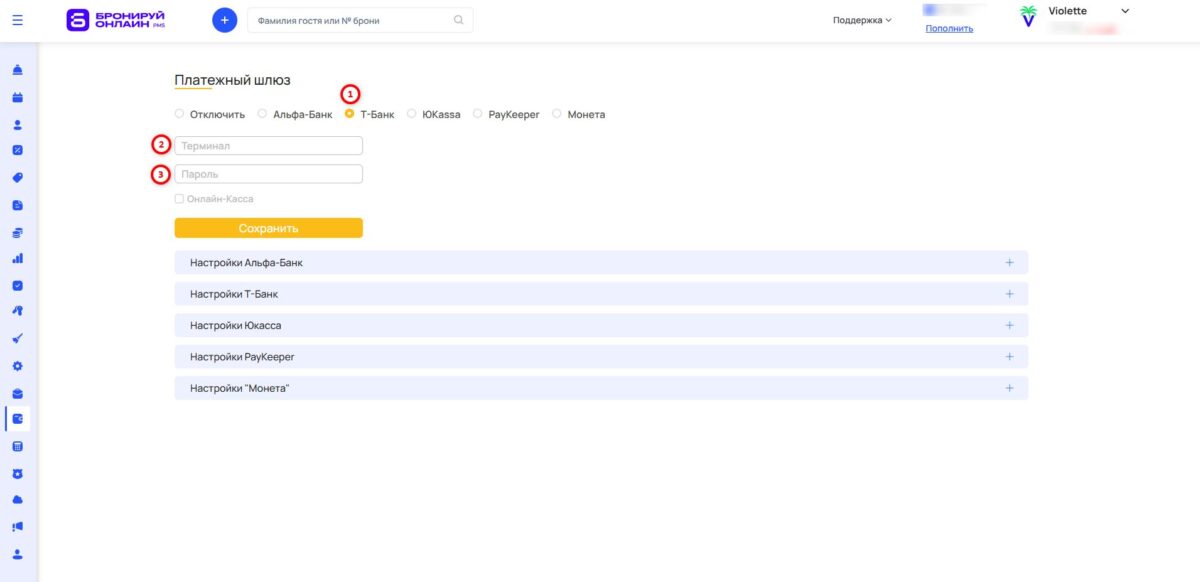
Task: Open the megaphone sidebar icon
Action: coord(17,526)
